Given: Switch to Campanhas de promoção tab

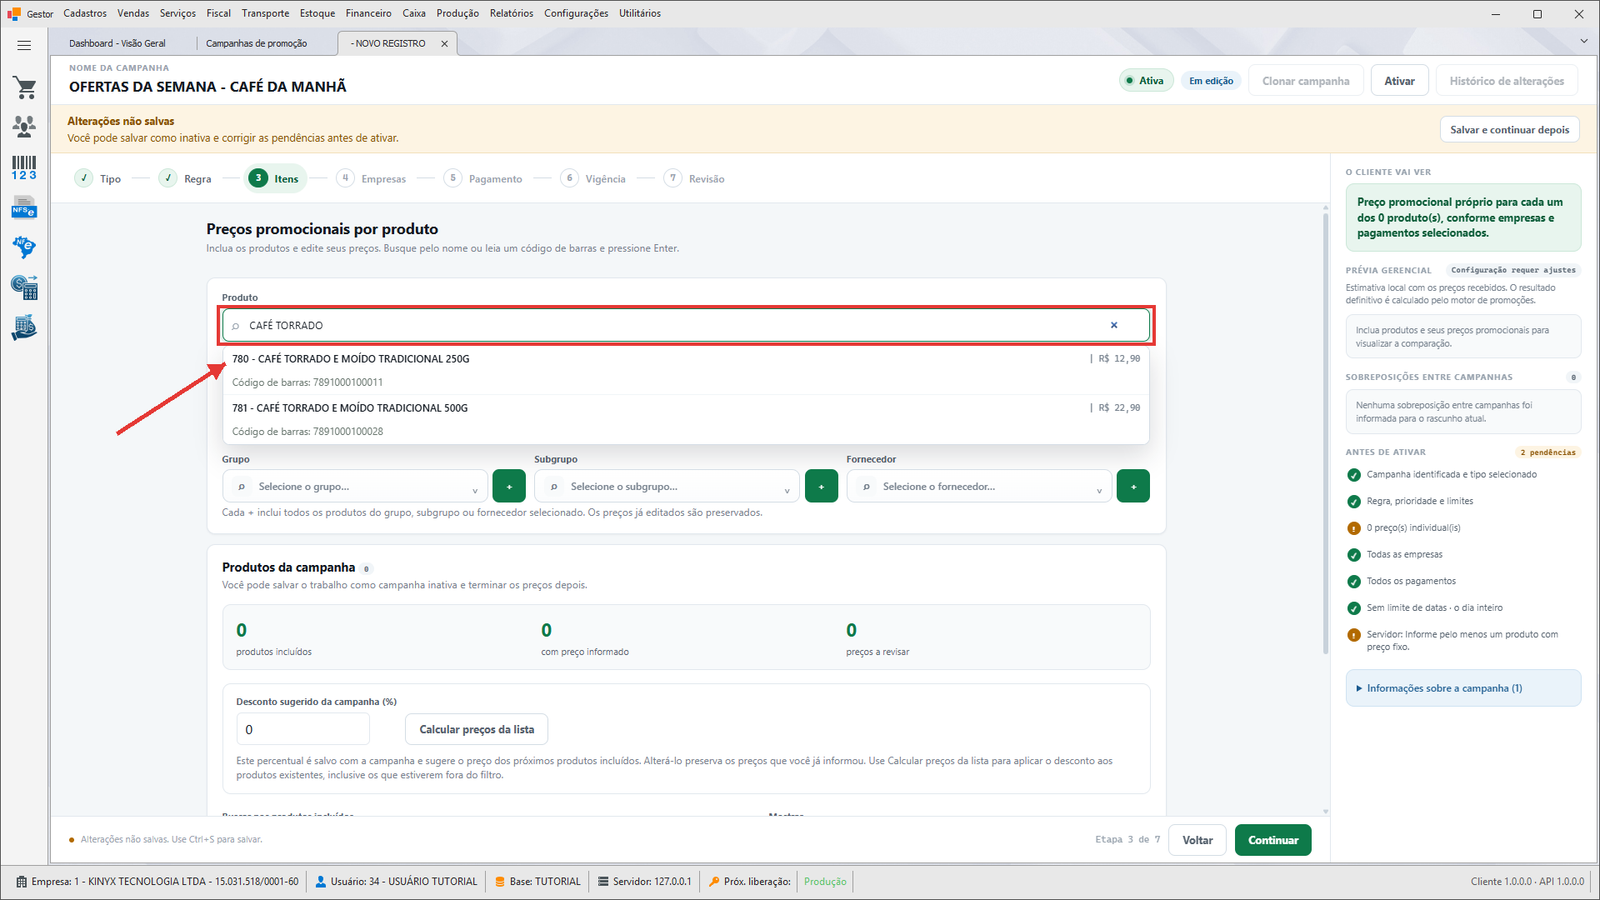Looking at the screenshot, I should (x=256, y=43).
